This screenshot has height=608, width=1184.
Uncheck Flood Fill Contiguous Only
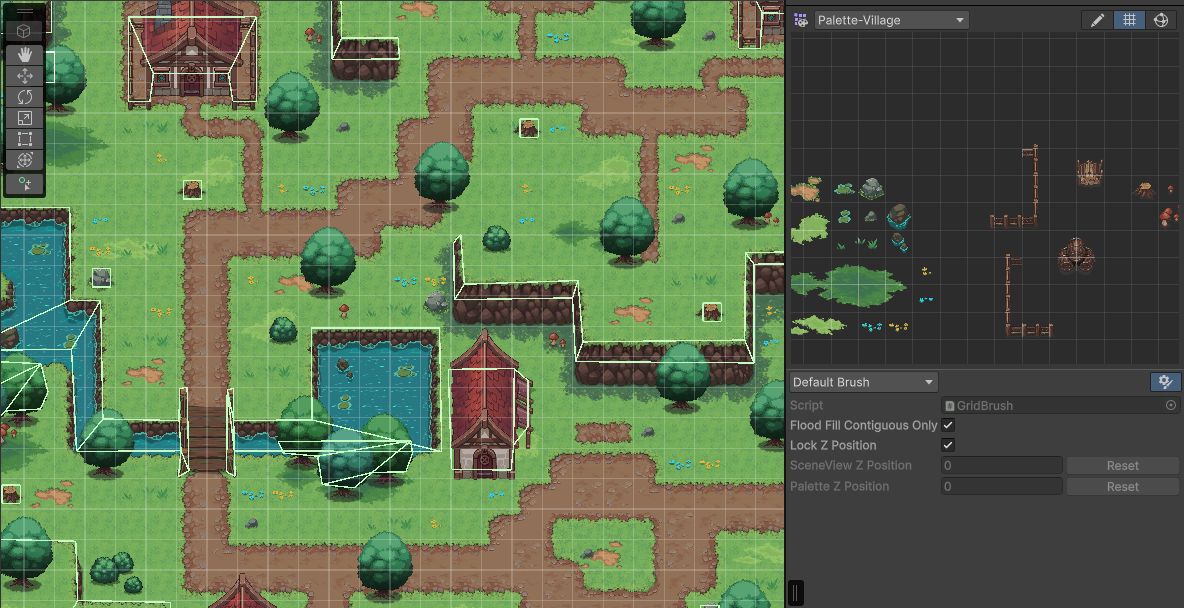pyautogui.click(x=948, y=425)
